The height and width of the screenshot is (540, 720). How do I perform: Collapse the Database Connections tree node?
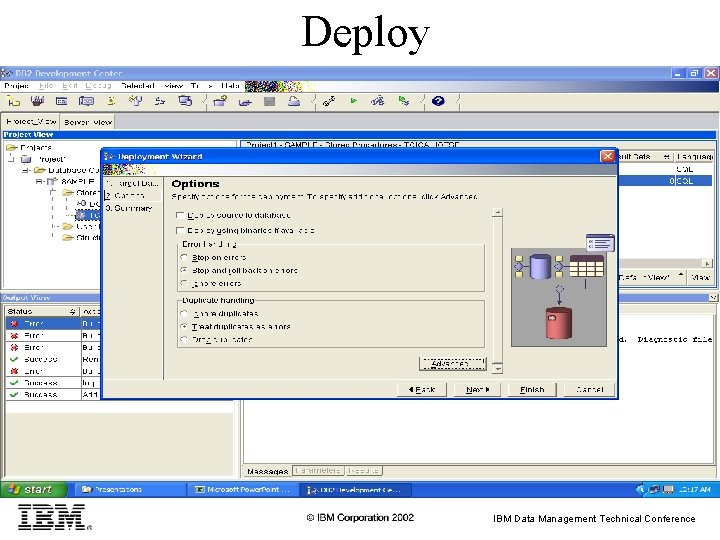26,170
